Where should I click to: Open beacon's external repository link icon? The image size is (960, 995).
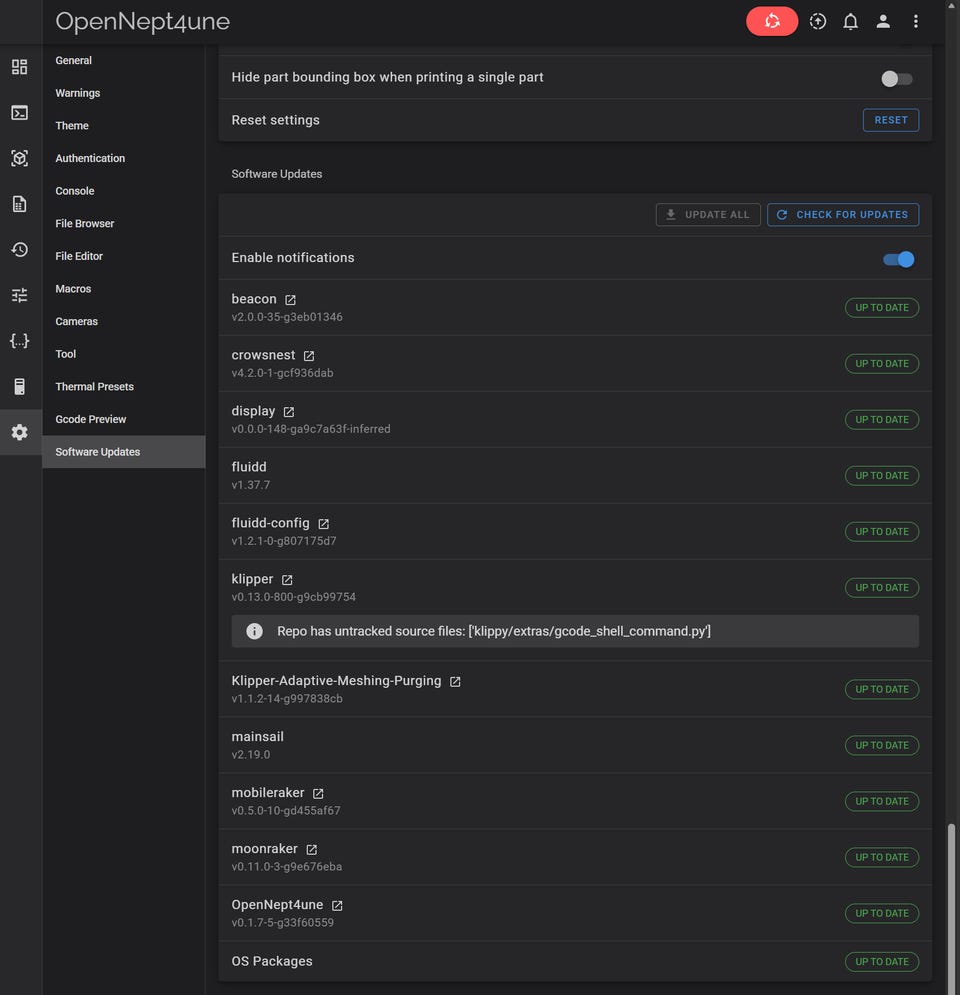coord(290,300)
